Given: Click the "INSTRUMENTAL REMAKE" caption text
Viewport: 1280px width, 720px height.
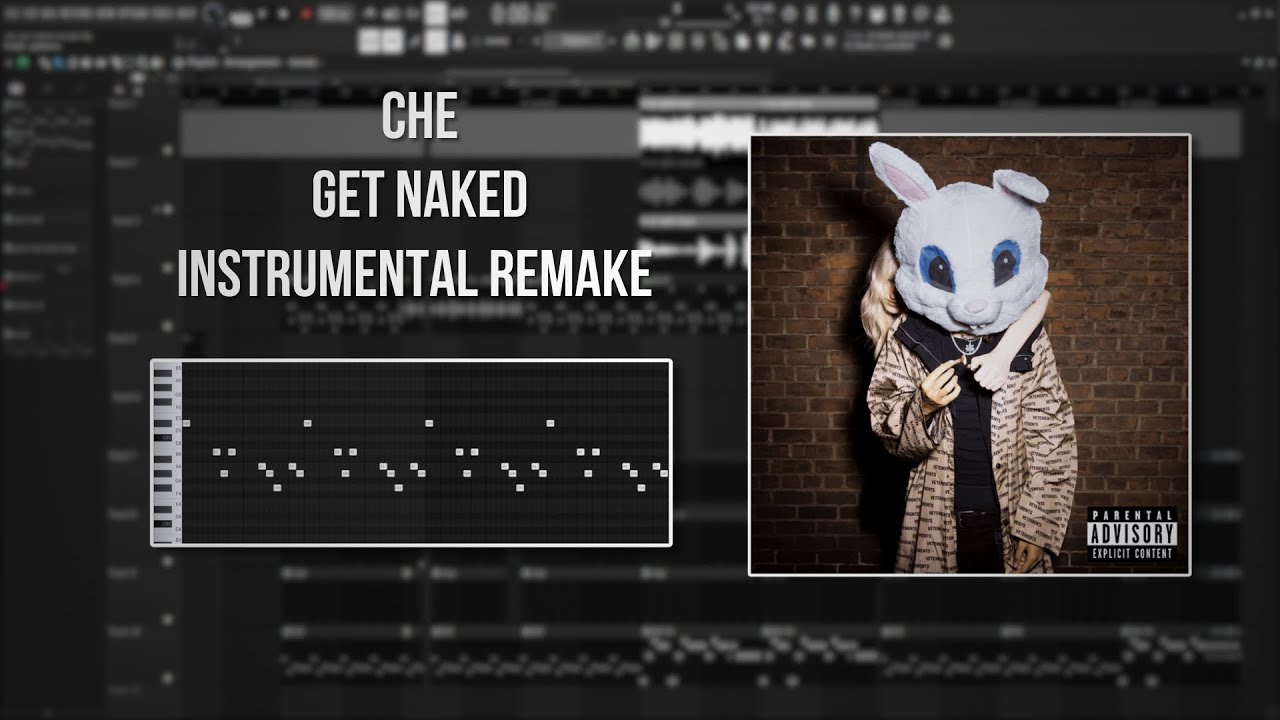Looking at the screenshot, I should tap(414, 273).
